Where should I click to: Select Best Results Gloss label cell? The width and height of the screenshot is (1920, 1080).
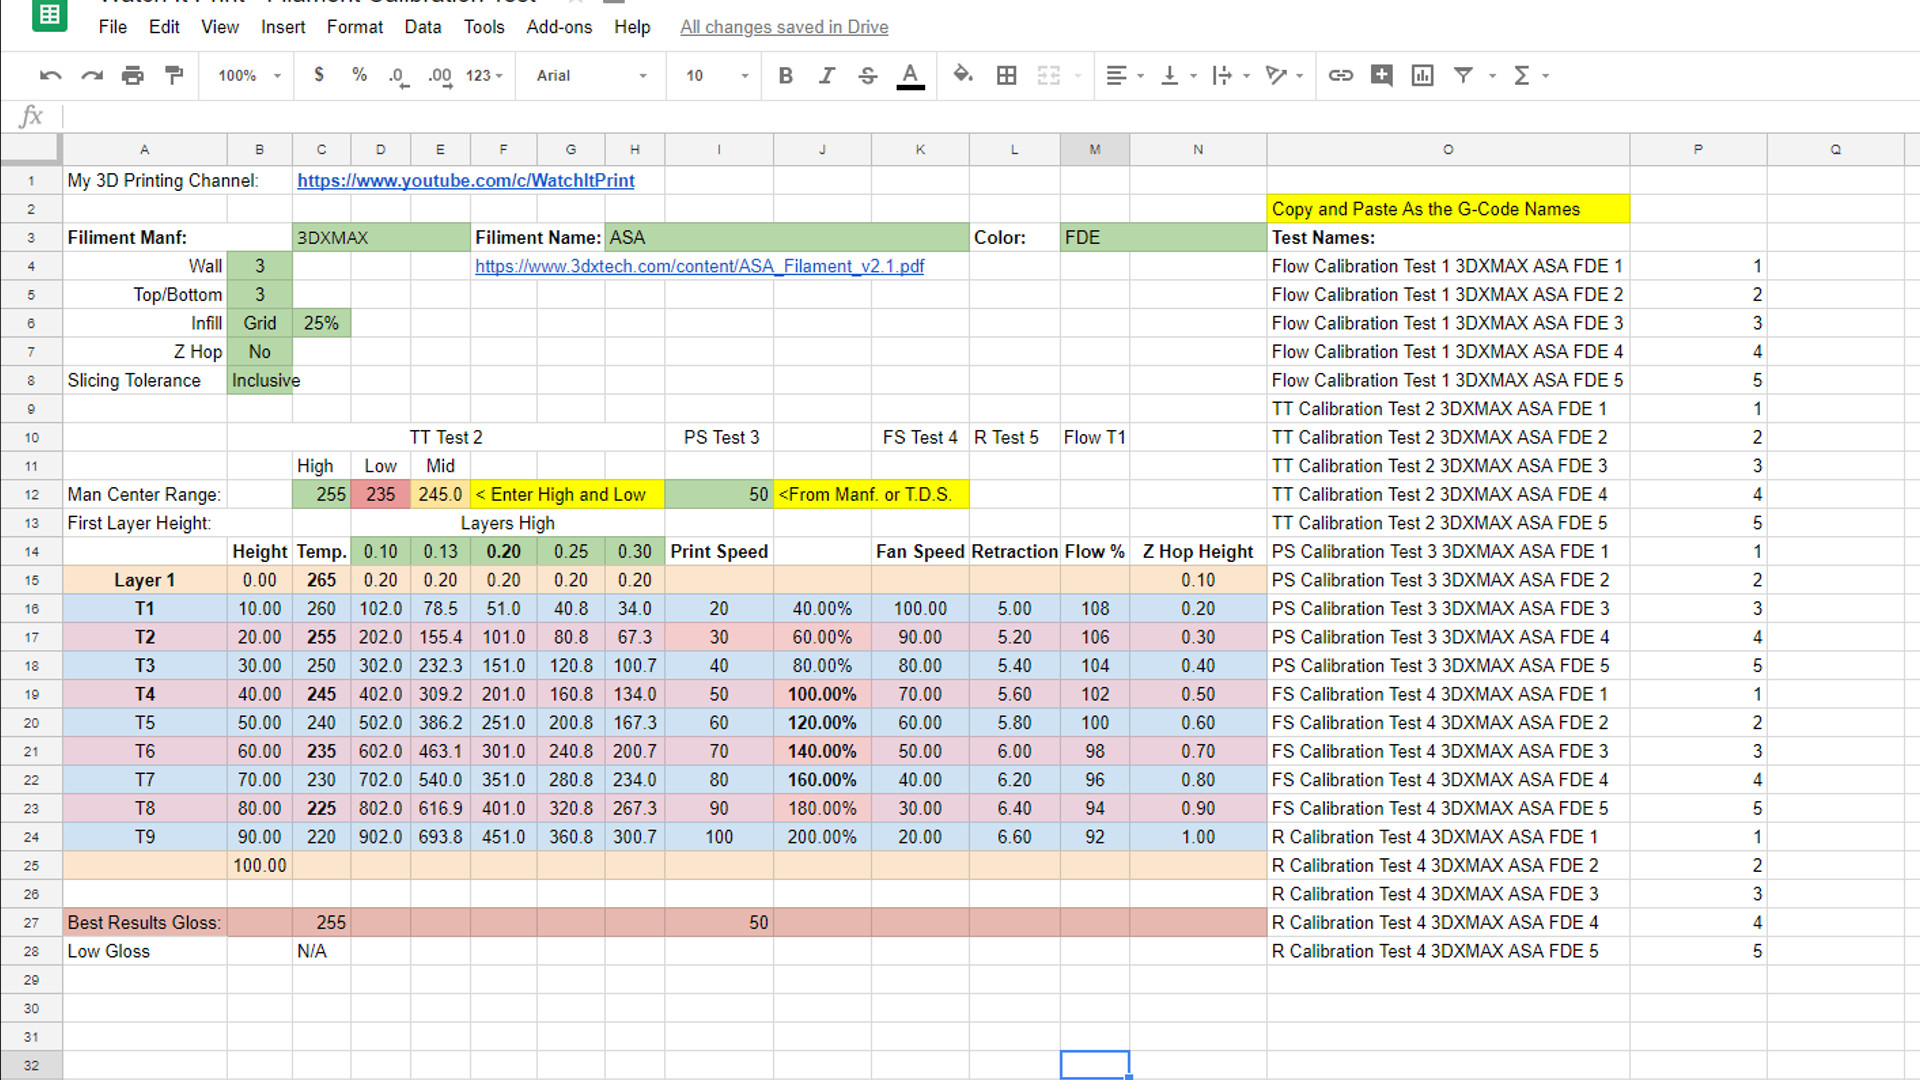point(145,923)
